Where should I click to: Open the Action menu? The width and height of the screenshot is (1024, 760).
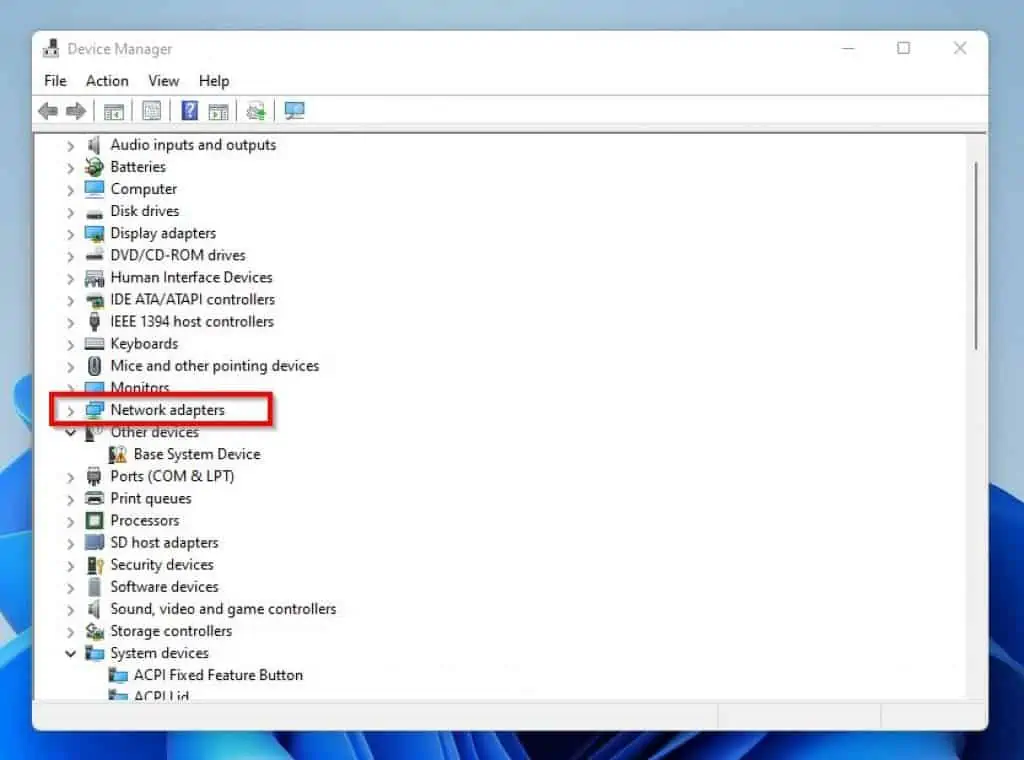(106, 81)
